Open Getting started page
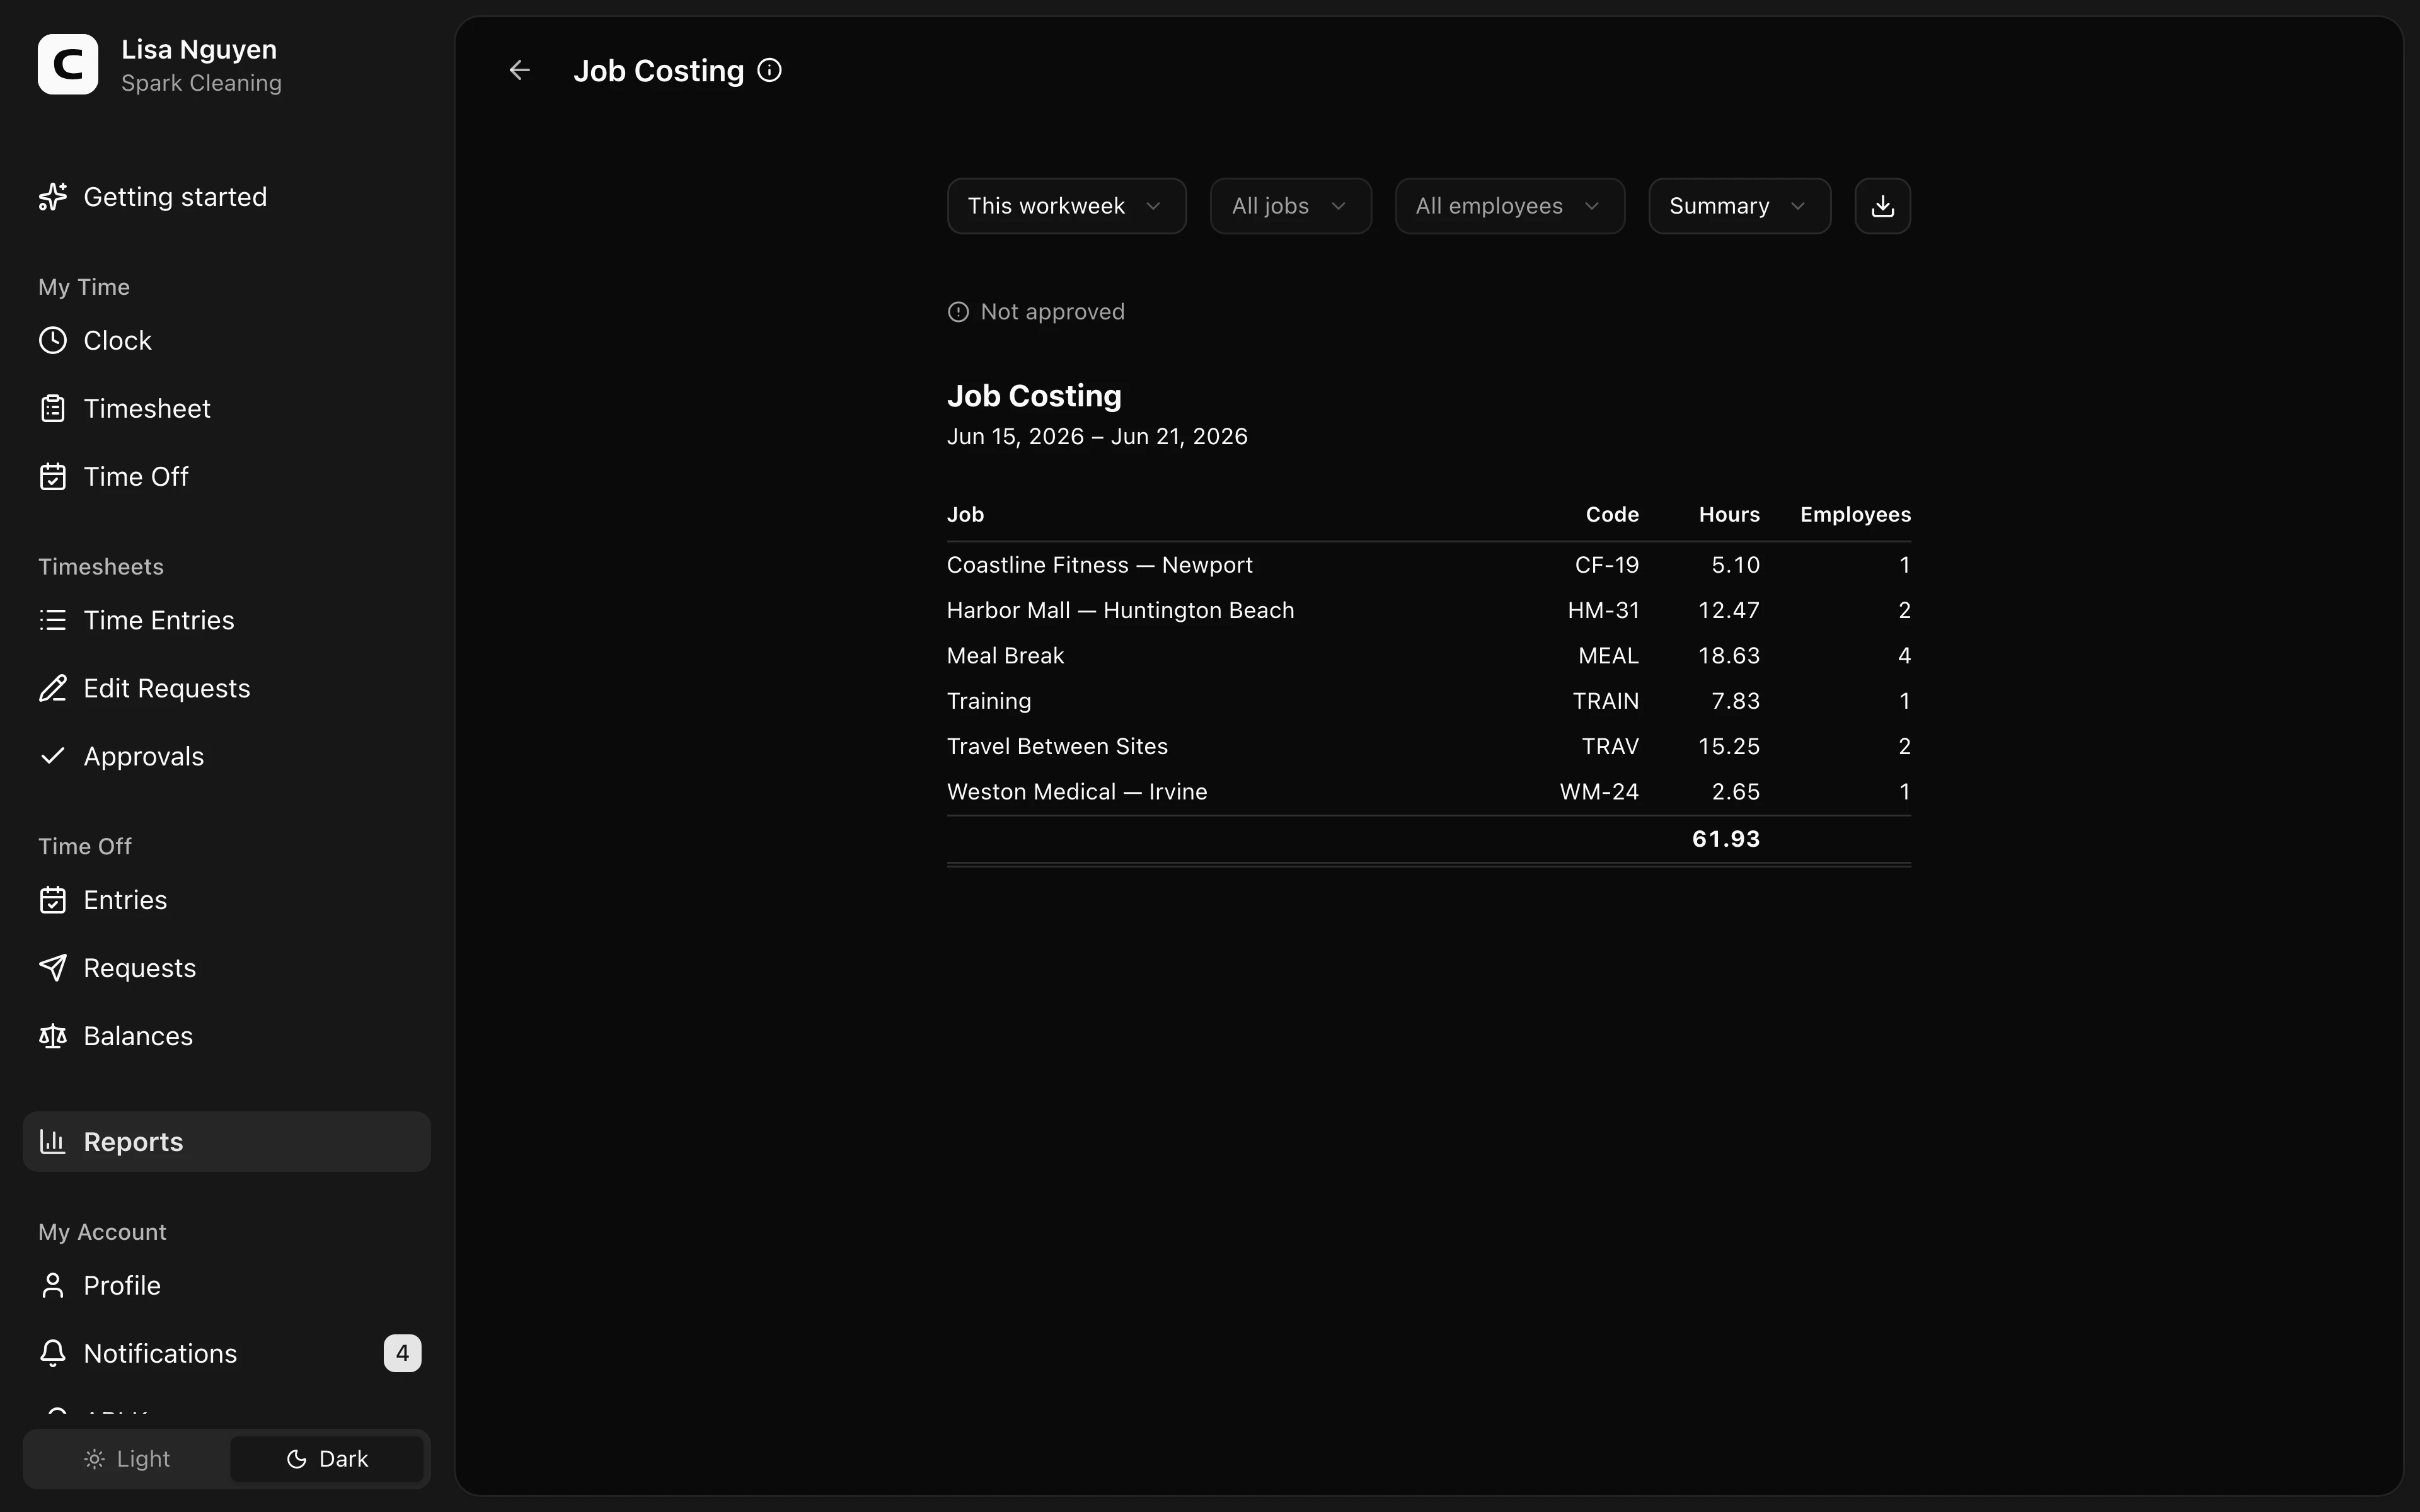Viewport: 2420px width, 1512px height. coord(226,197)
